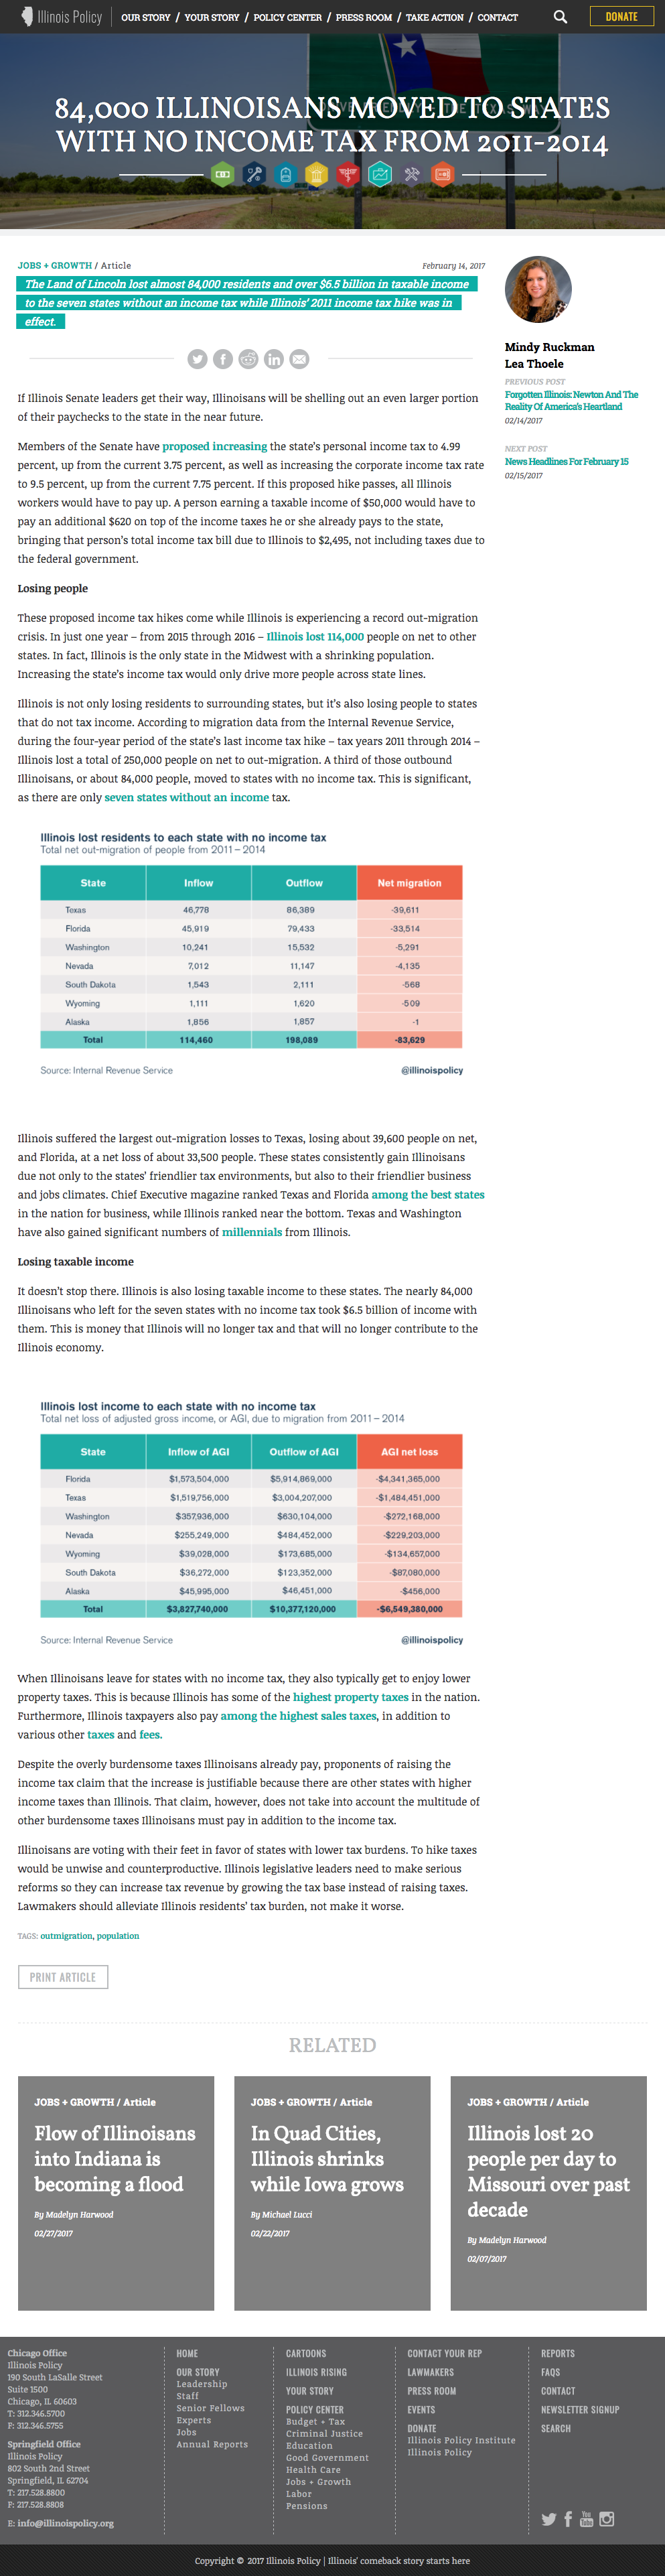The image size is (665, 2576).
Task: Click the green money hexagon icon
Action: click(x=223, y=175)
